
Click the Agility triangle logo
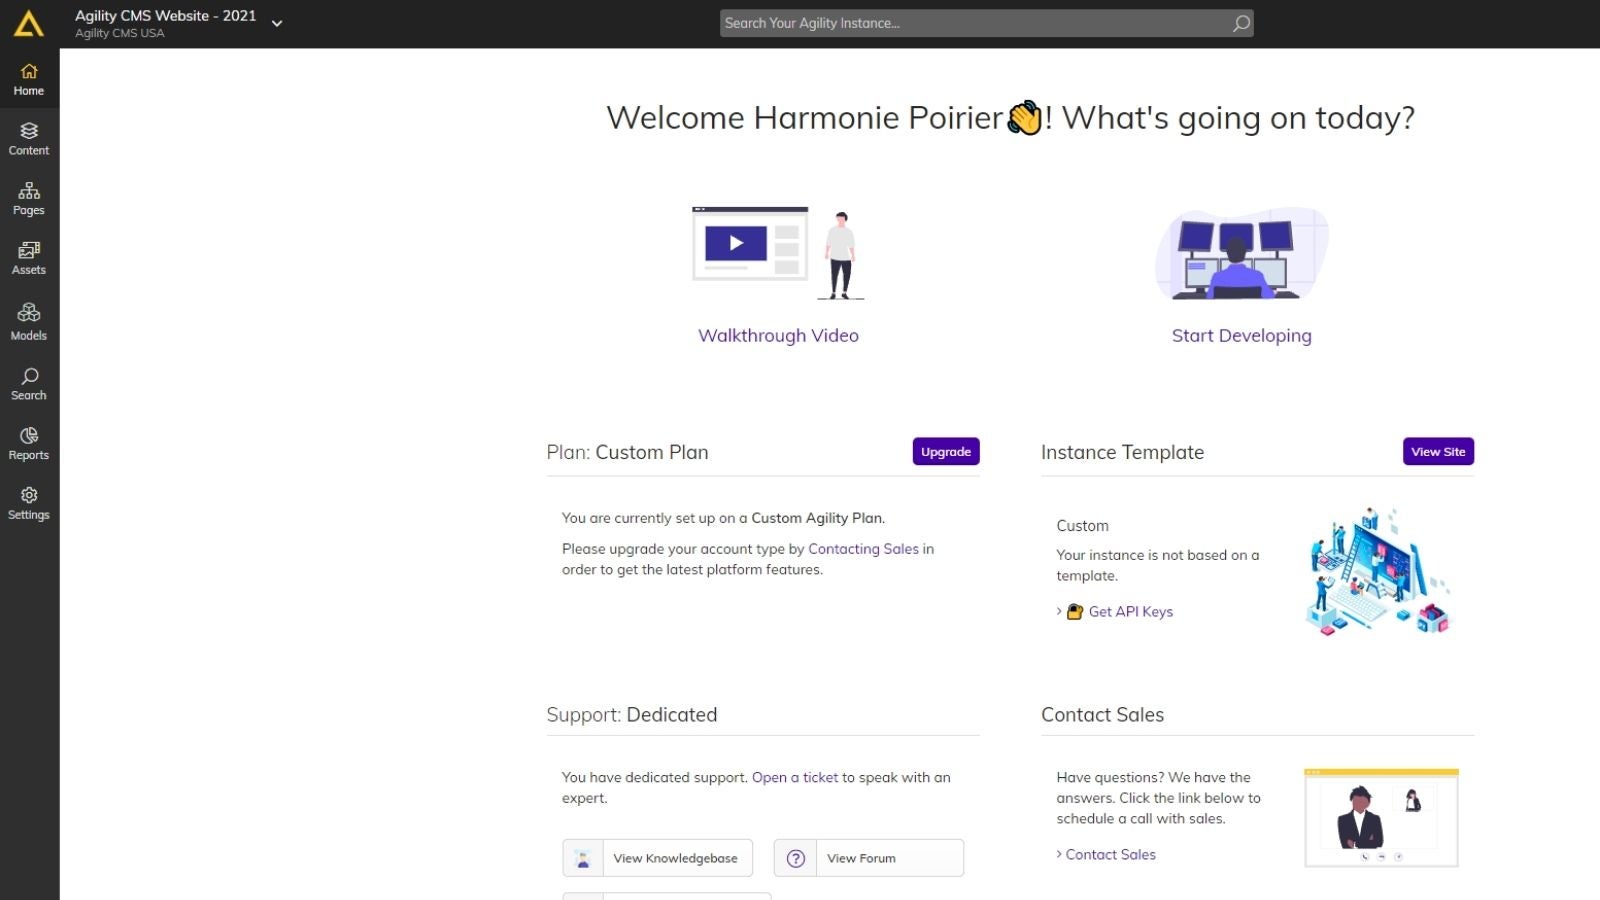29,23
